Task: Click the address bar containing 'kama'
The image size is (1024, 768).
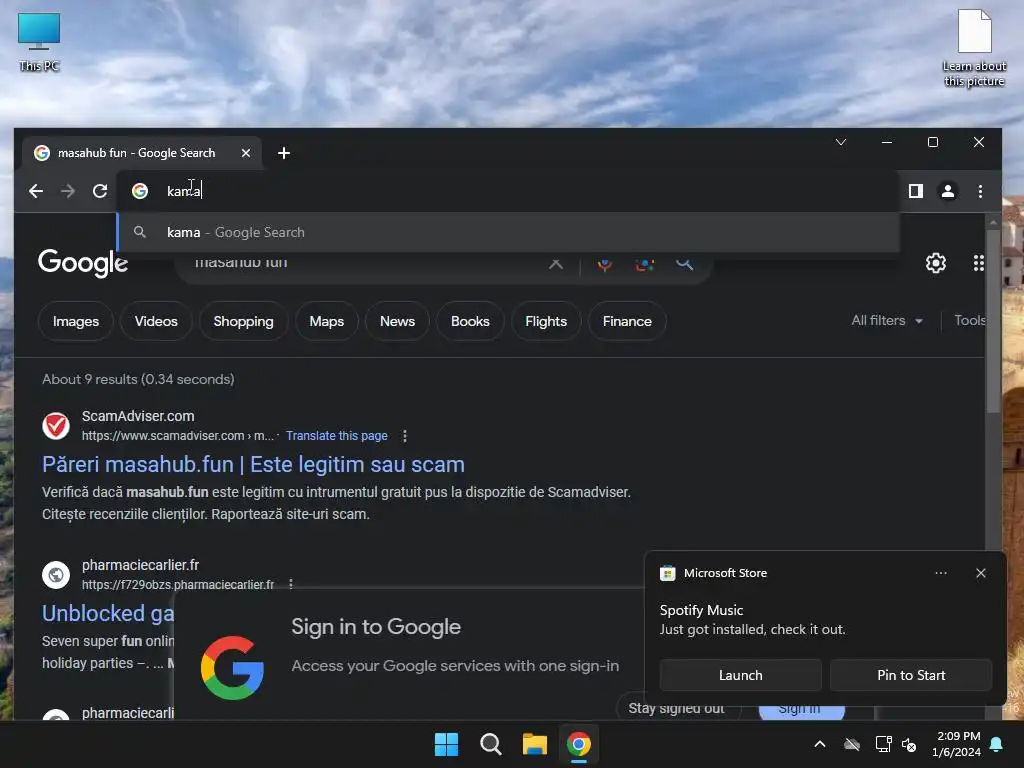Action: 509,191
